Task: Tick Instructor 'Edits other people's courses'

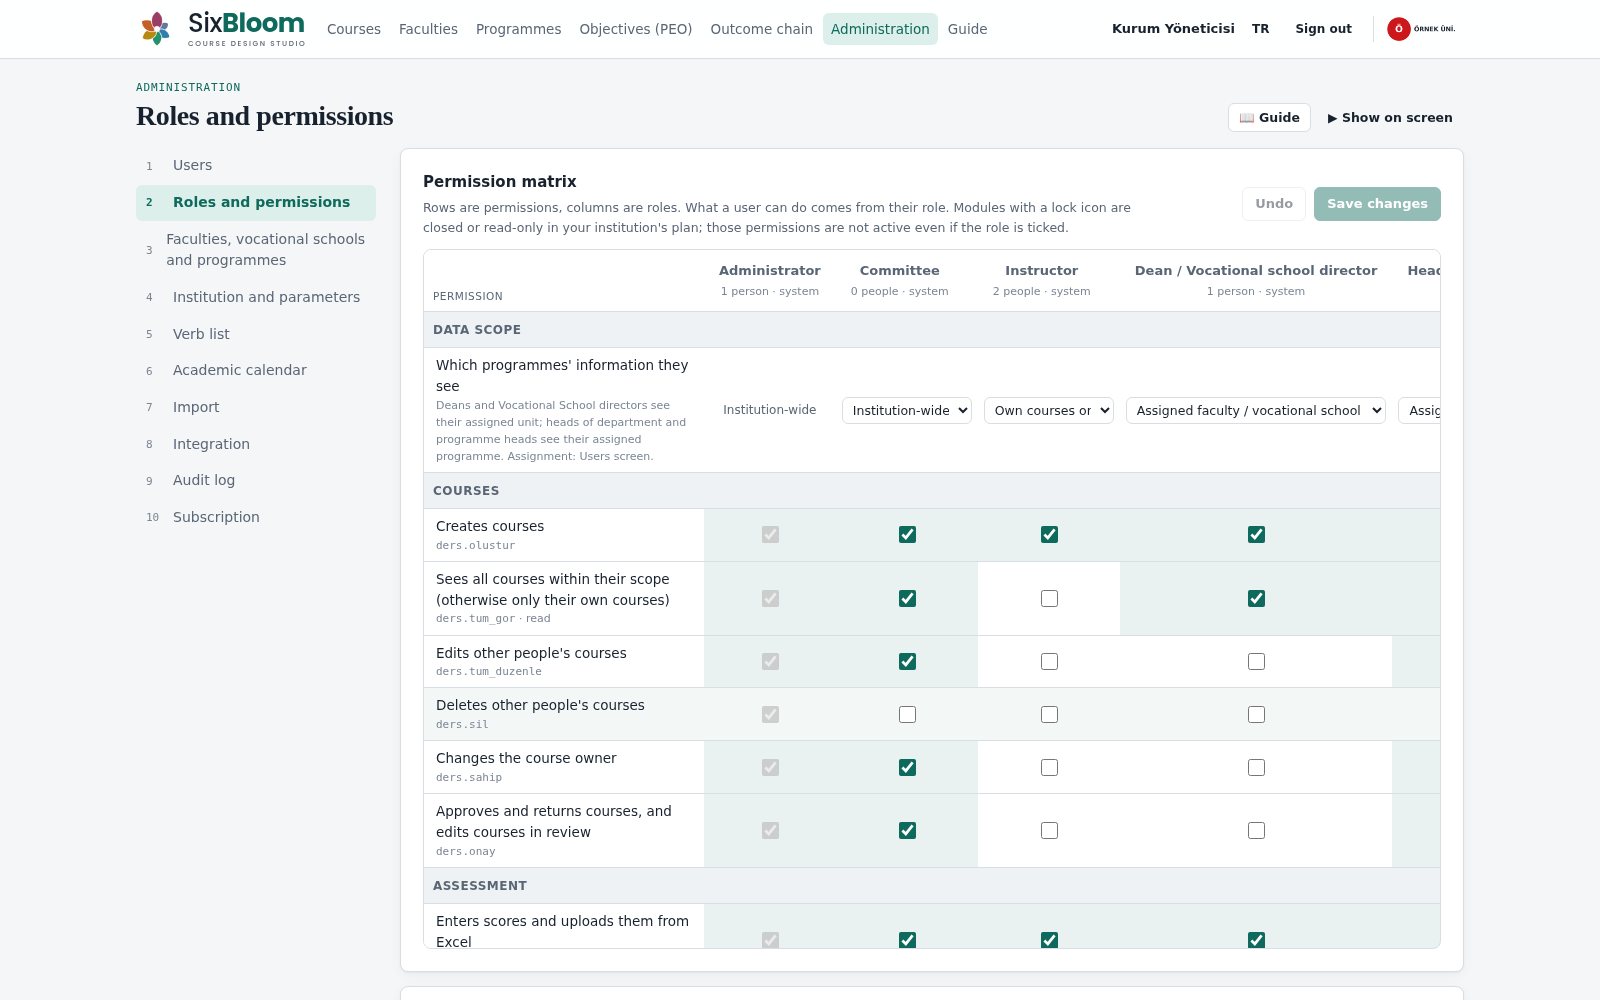Action: click(1049, 662)
